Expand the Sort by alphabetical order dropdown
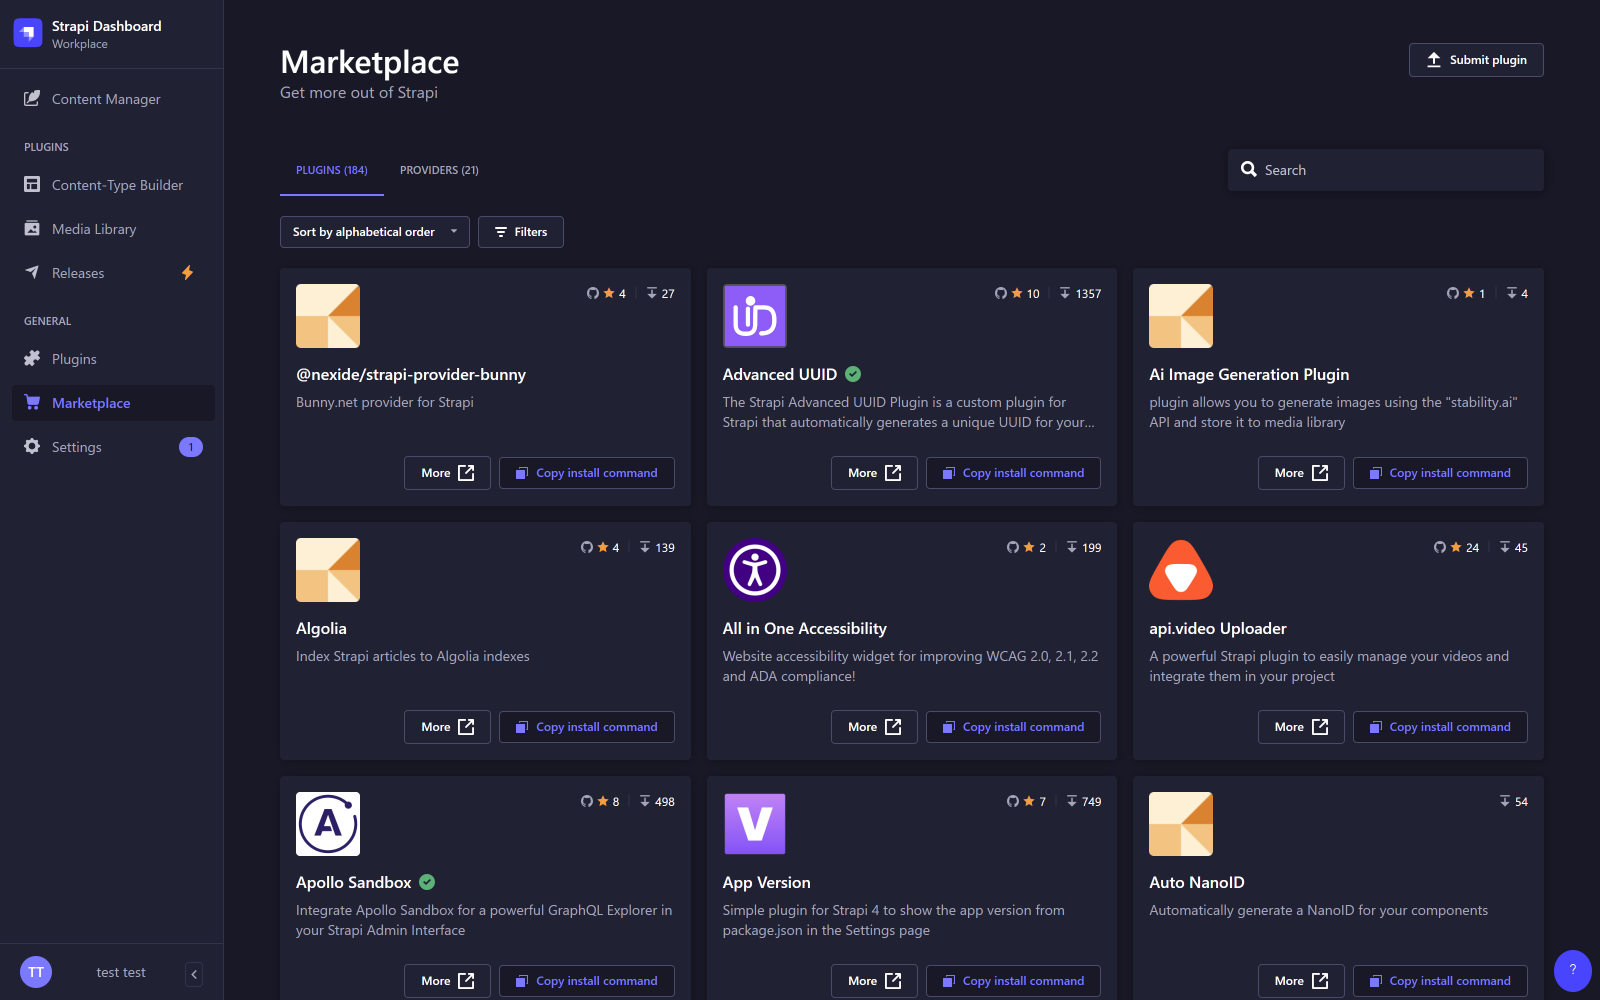The height and width of the screenshot is (1000, 1600). pyautogui.click(x=375, y=232)
